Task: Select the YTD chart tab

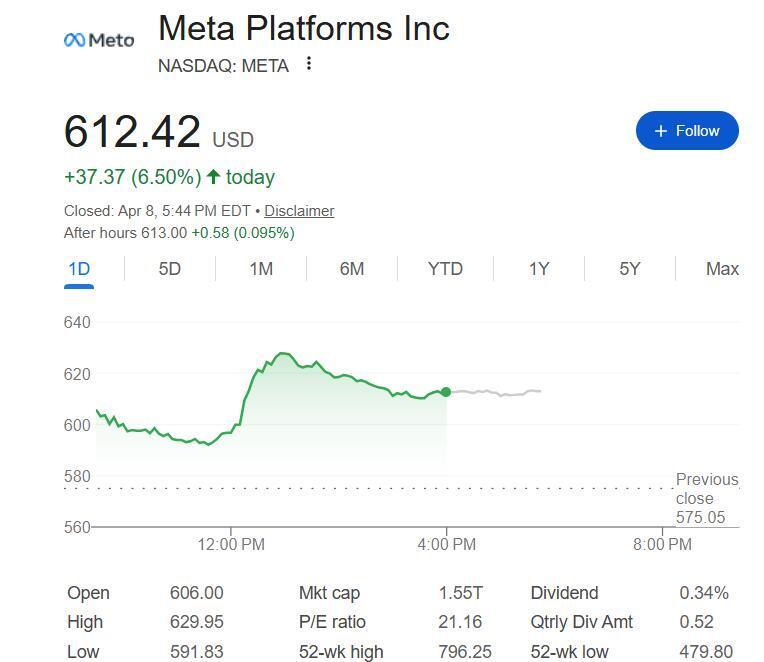Action: pos(445,268)
